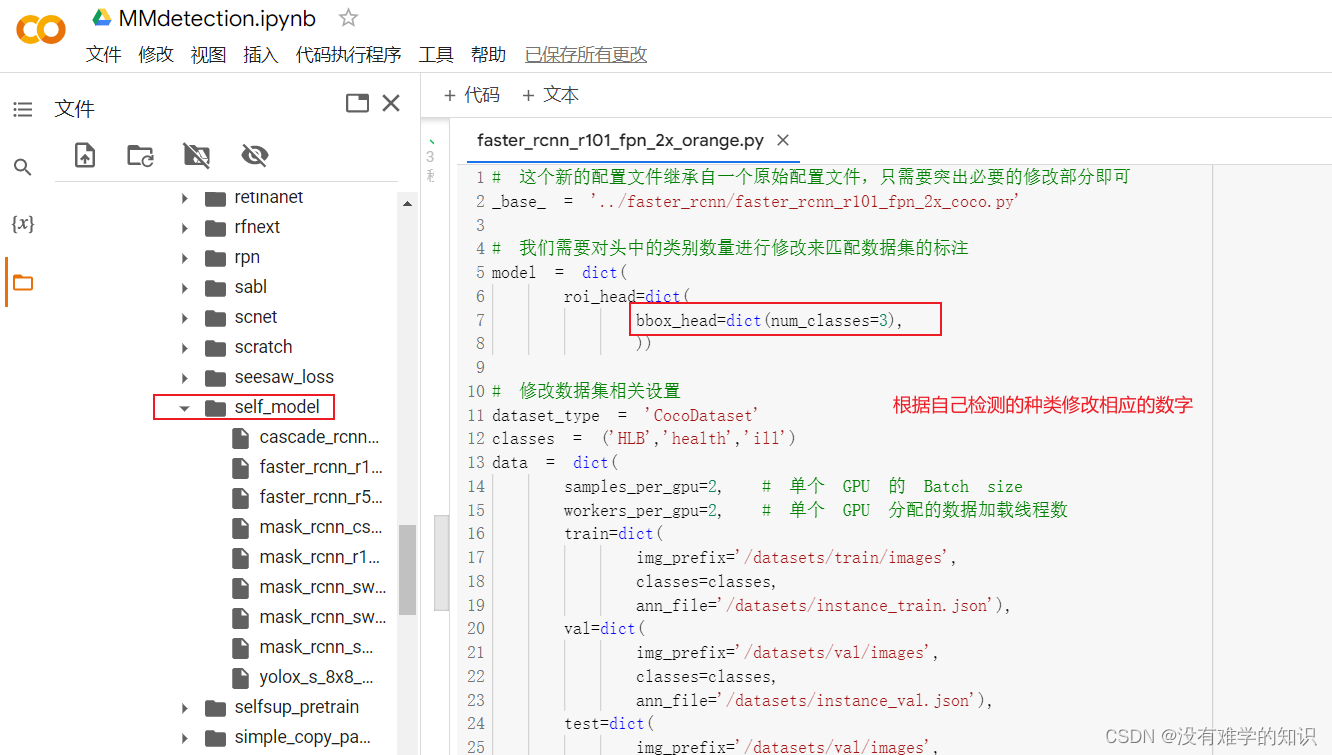Click the line classes = ('HLB','health','ill')
Viewport: 1332px width, 755px height.
pyautogui.click(x=644, y=439)
